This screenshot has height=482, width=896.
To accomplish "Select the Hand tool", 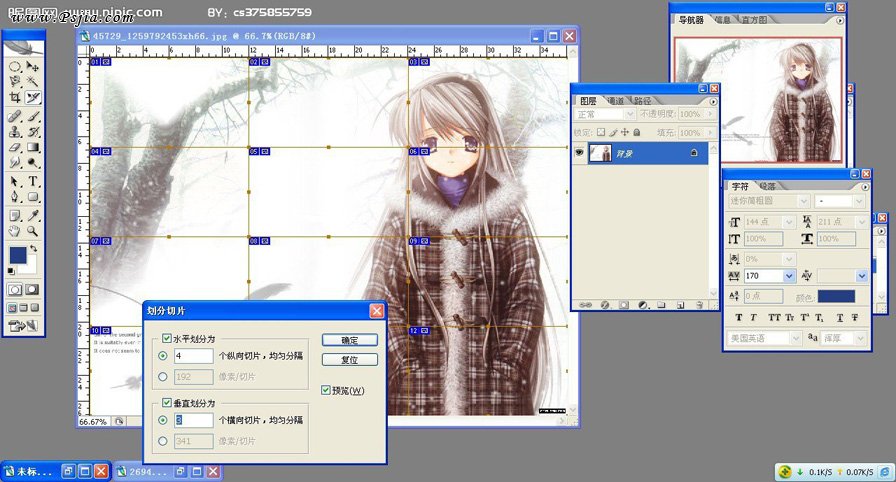I will point(15,231).
